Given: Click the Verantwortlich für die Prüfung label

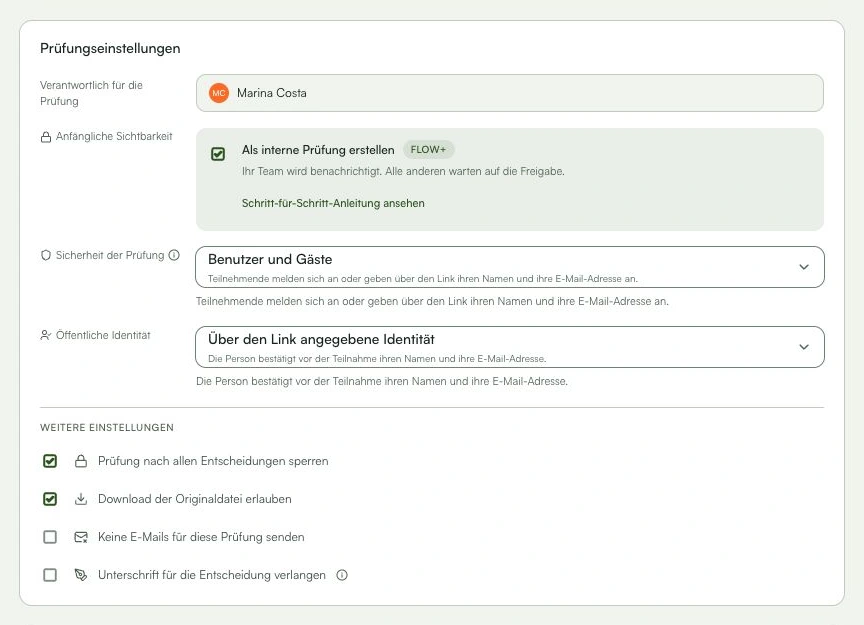Looking at the screenshot, I should pyautogui.click(x=91, y=93).
